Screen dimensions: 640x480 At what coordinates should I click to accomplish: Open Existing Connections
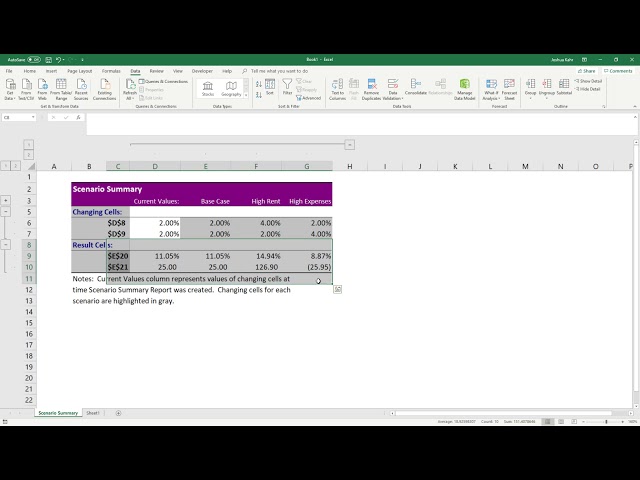104,89
